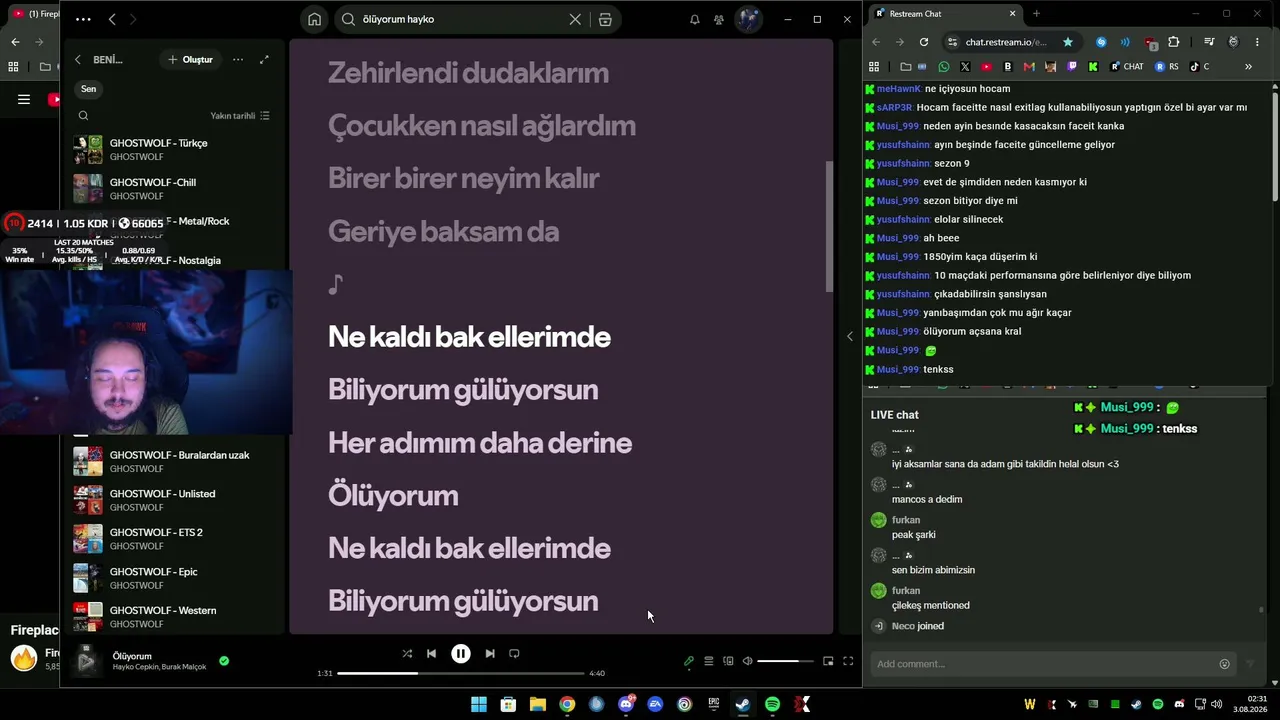Open the WhatsApp bookmark
Viewport: 1280px width, 720px height.
pyautogui.click(x=944, y=67)
